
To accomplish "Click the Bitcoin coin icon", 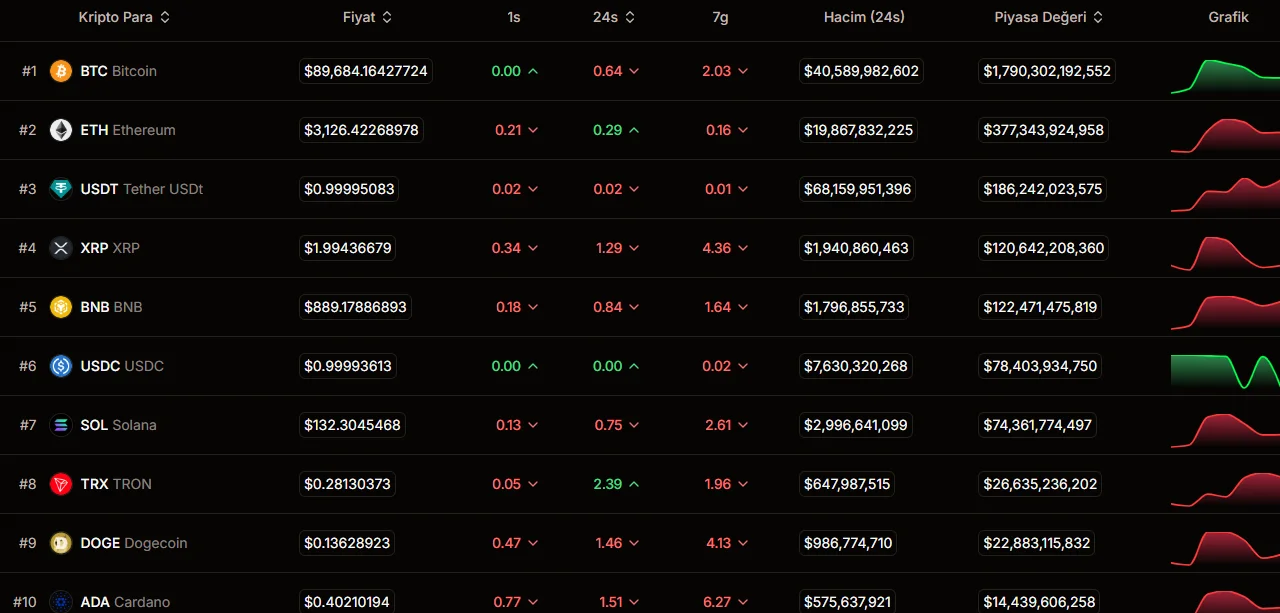I will (x=61, y=71).
